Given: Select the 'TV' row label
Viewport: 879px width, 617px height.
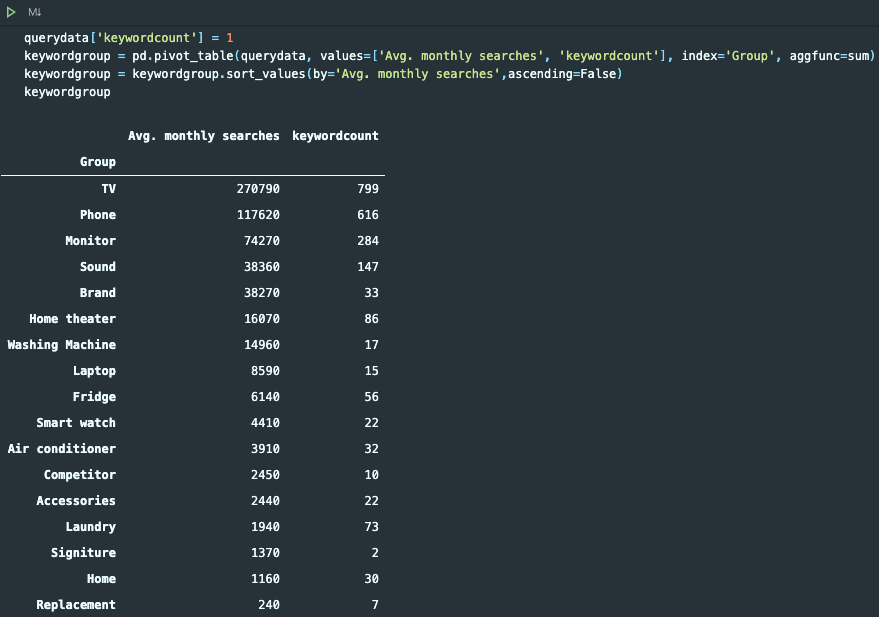Looking at the screenshot, I should click(x=109, y=189).
